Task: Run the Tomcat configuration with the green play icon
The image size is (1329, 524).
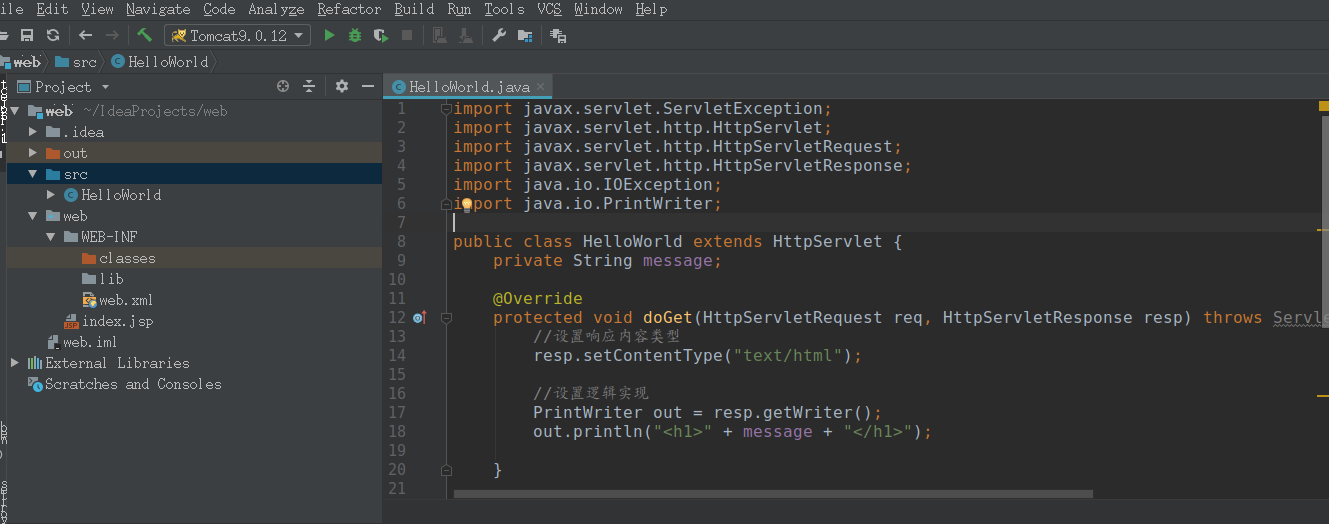Action: point(329,35)
